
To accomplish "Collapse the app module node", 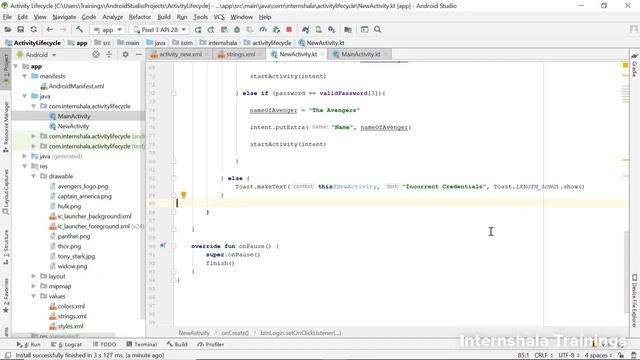I will click(16, 66).
